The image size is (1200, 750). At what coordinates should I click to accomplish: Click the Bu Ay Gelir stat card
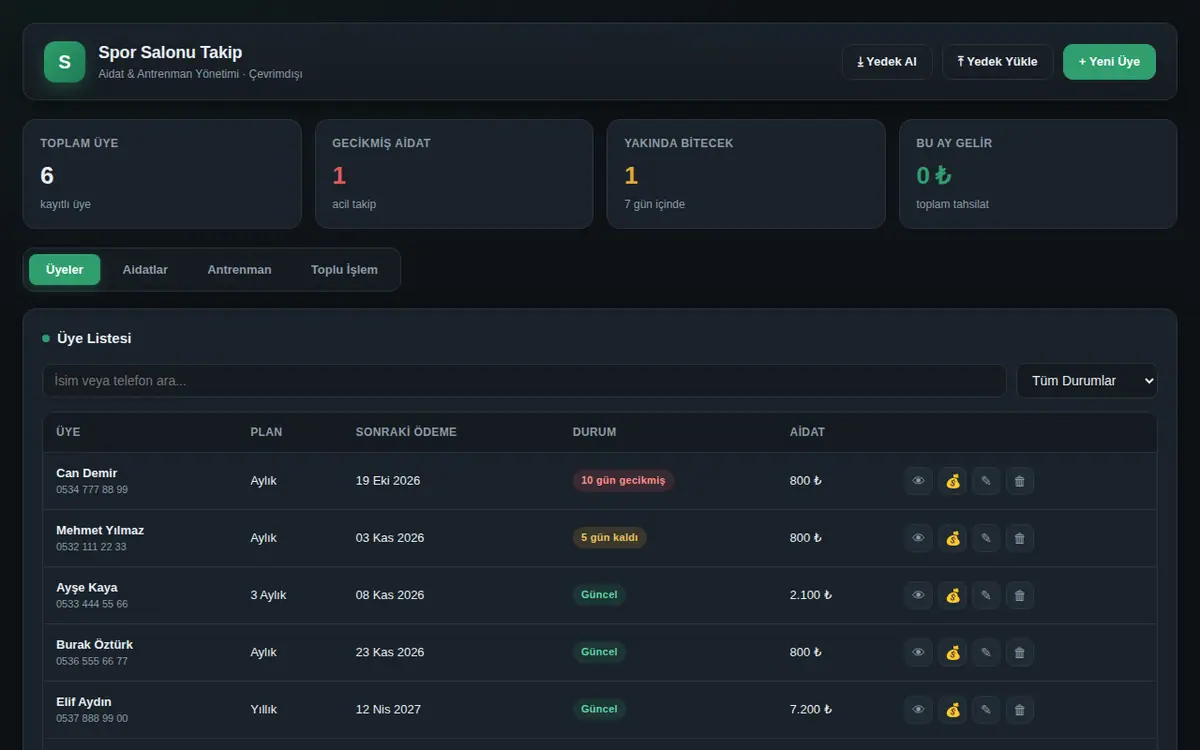coord(1038,174)
